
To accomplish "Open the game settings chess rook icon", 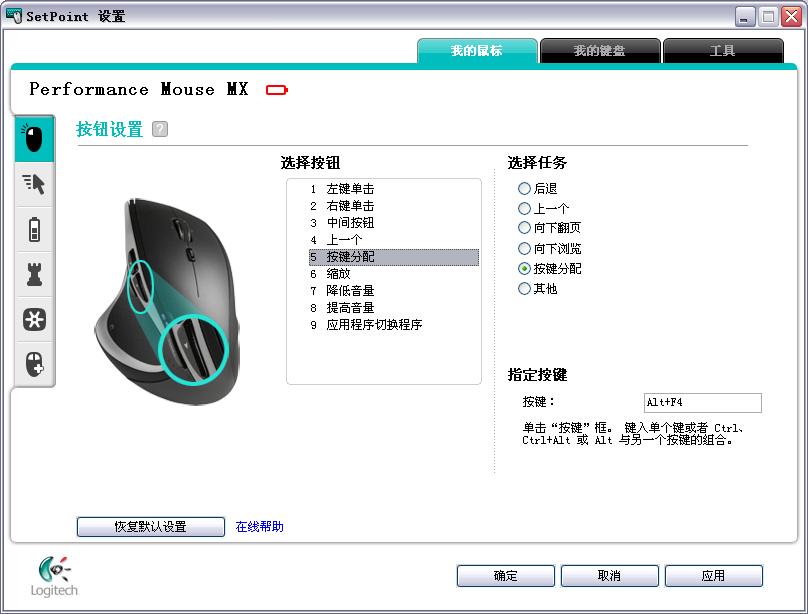I will (34, 274).
